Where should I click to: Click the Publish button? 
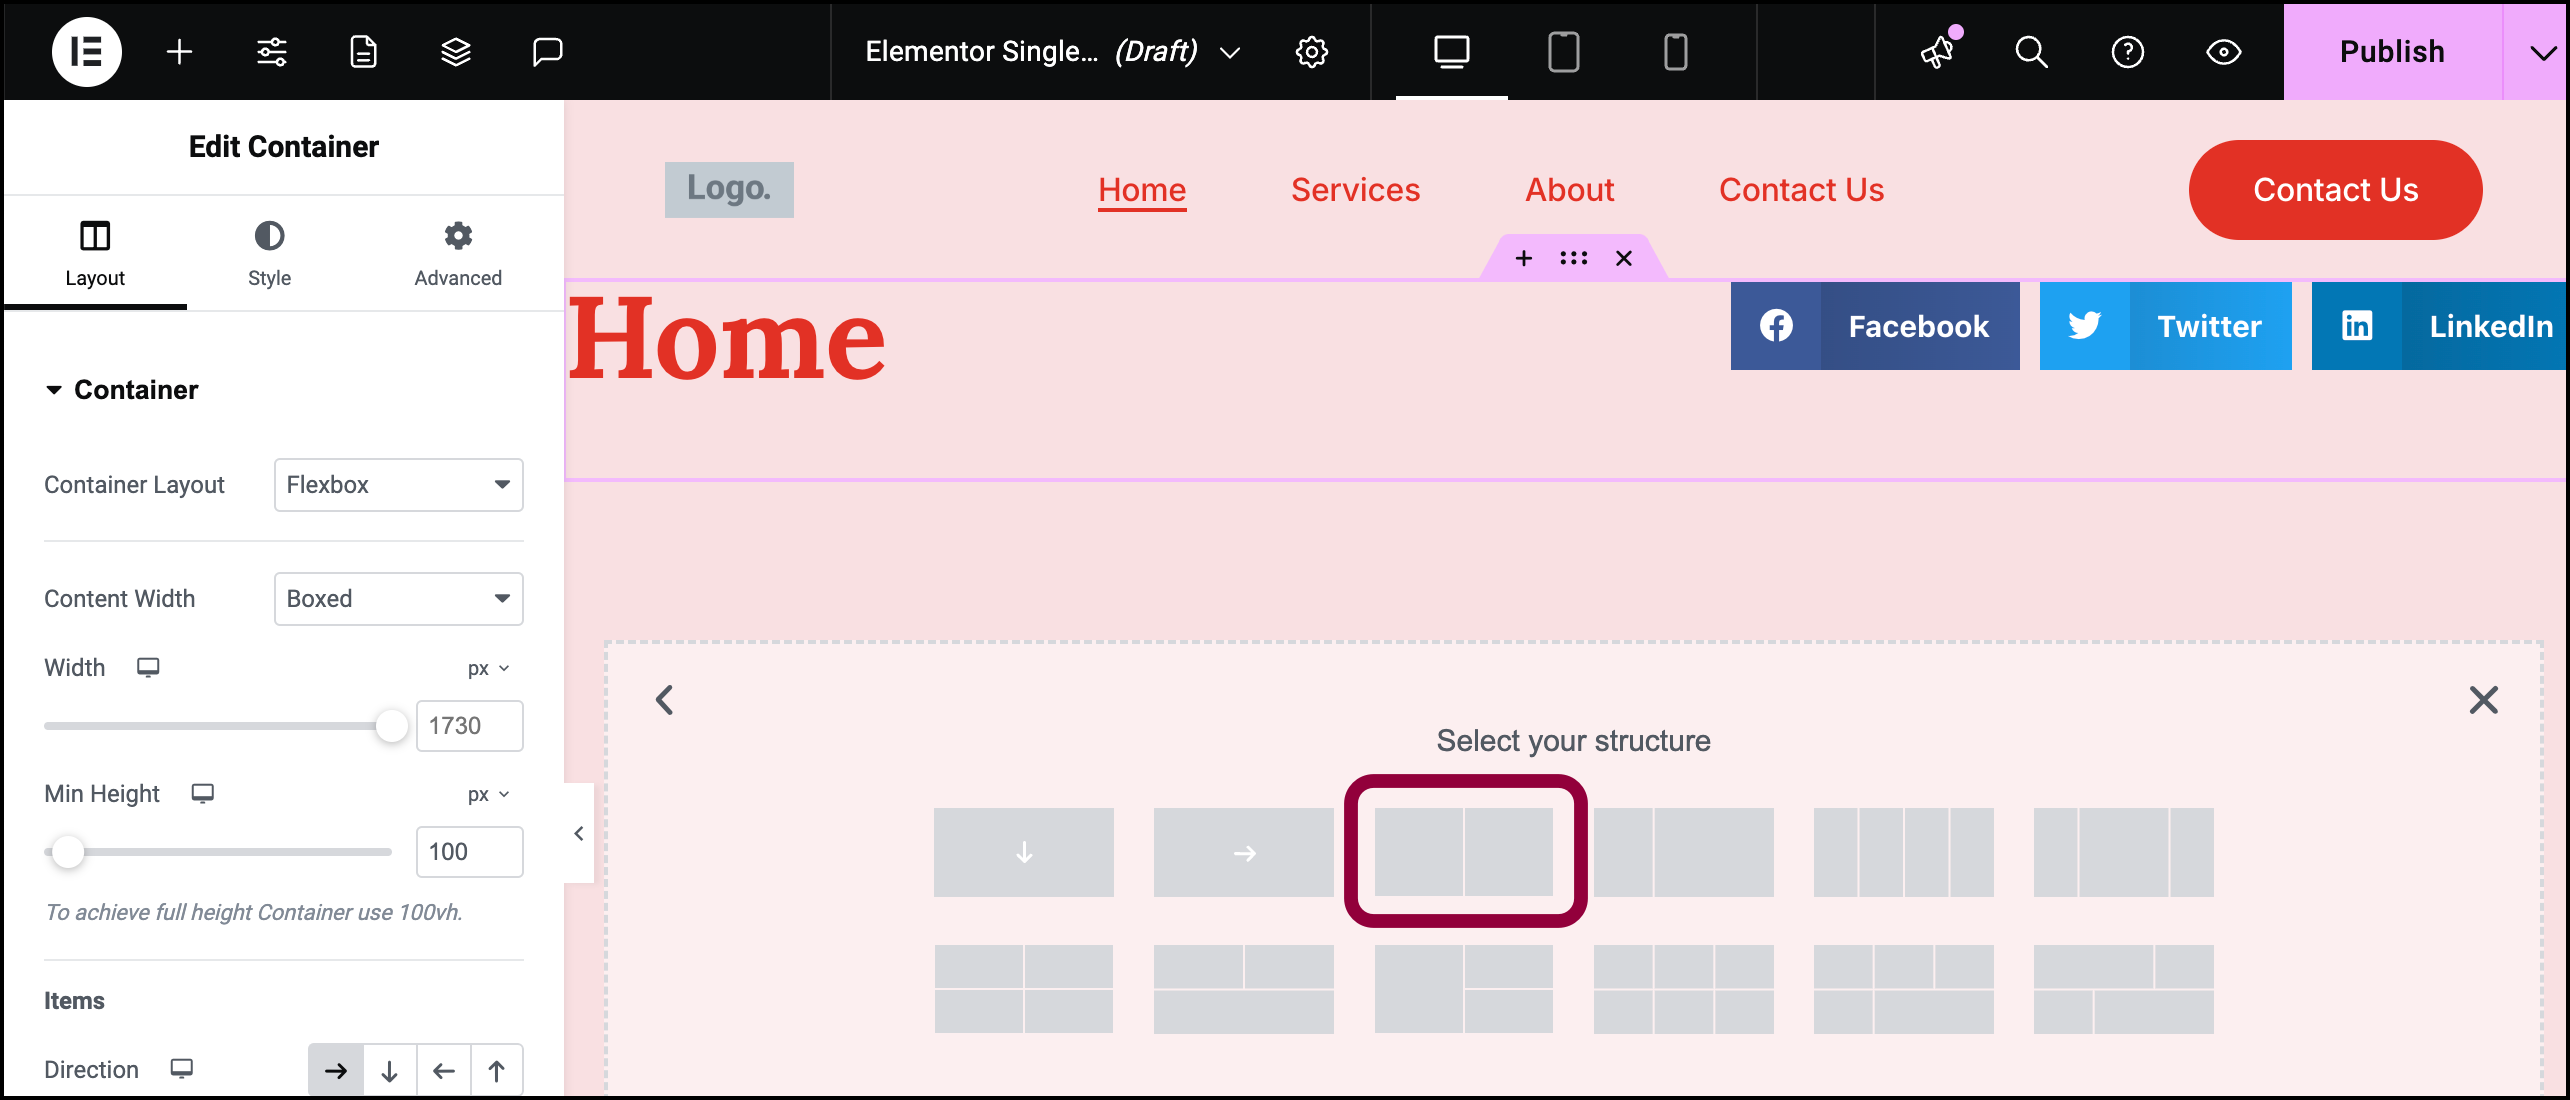pos(2395,51)
